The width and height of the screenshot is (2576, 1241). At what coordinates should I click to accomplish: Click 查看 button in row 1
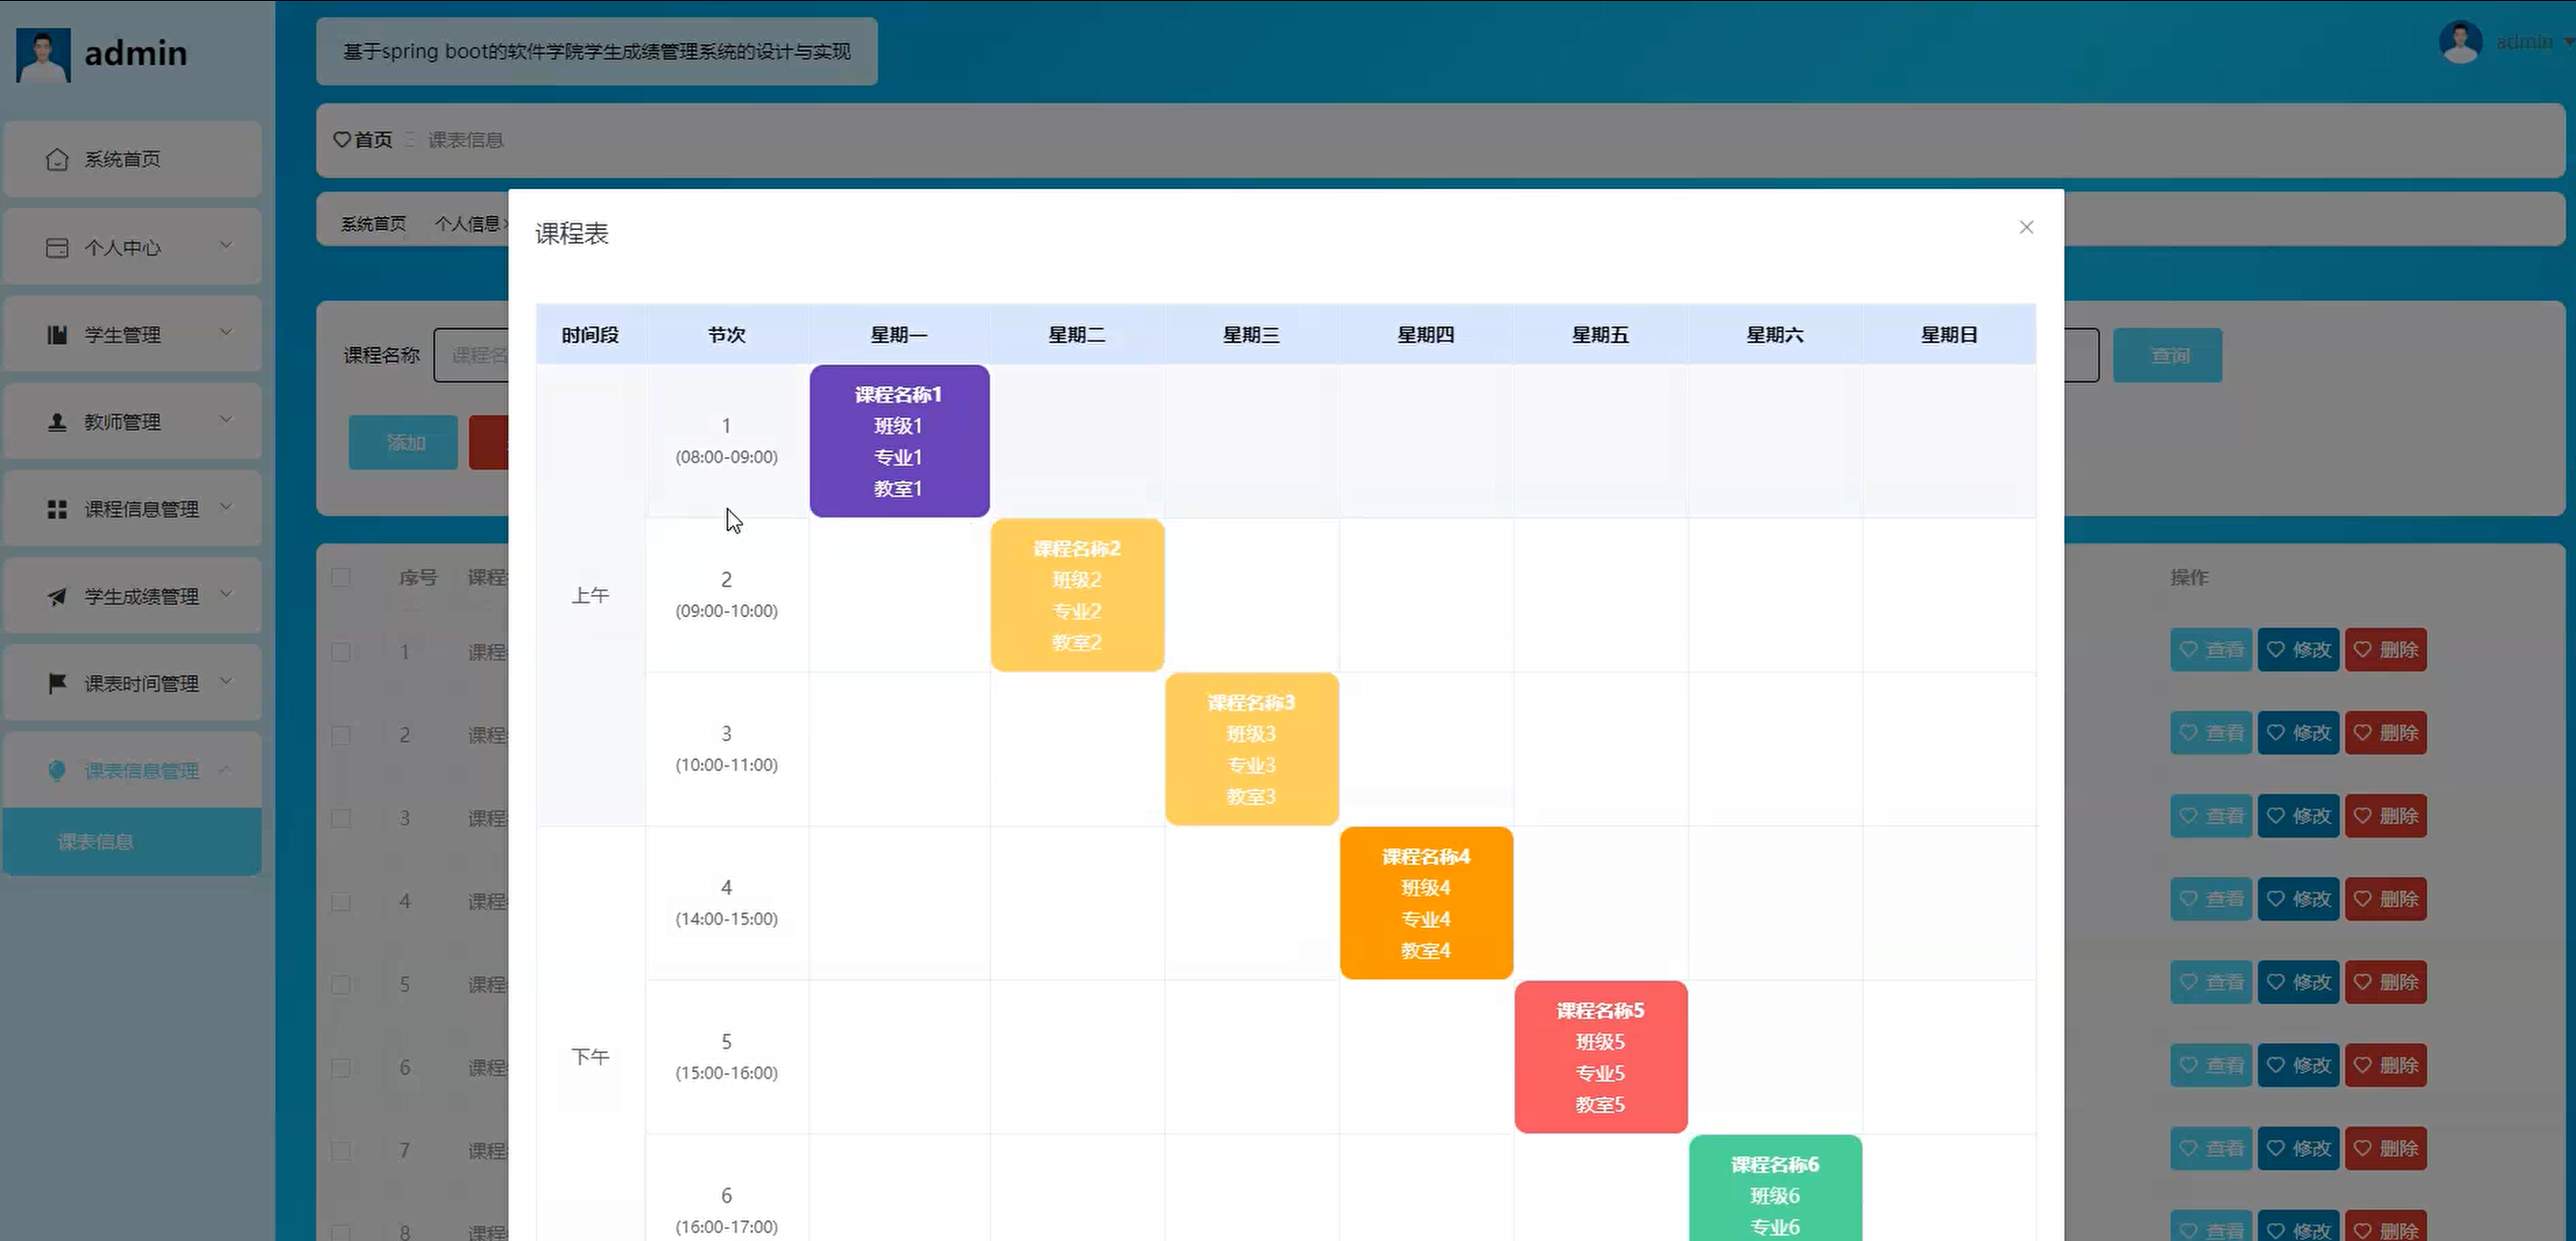[x=2211, y=650]
